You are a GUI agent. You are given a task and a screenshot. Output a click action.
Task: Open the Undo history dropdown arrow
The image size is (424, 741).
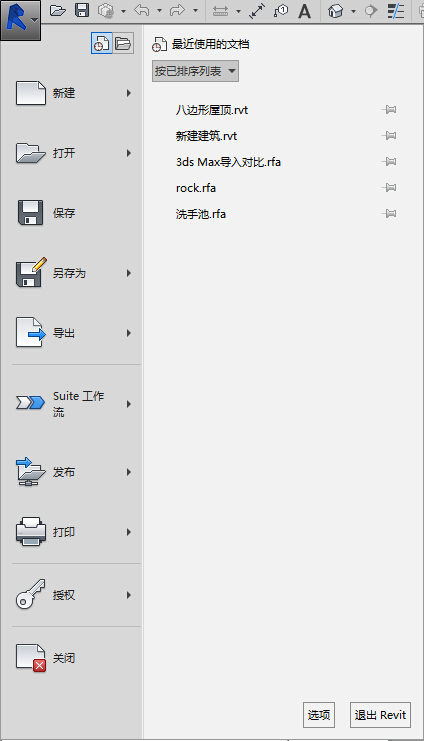click(x=159, y=11)
